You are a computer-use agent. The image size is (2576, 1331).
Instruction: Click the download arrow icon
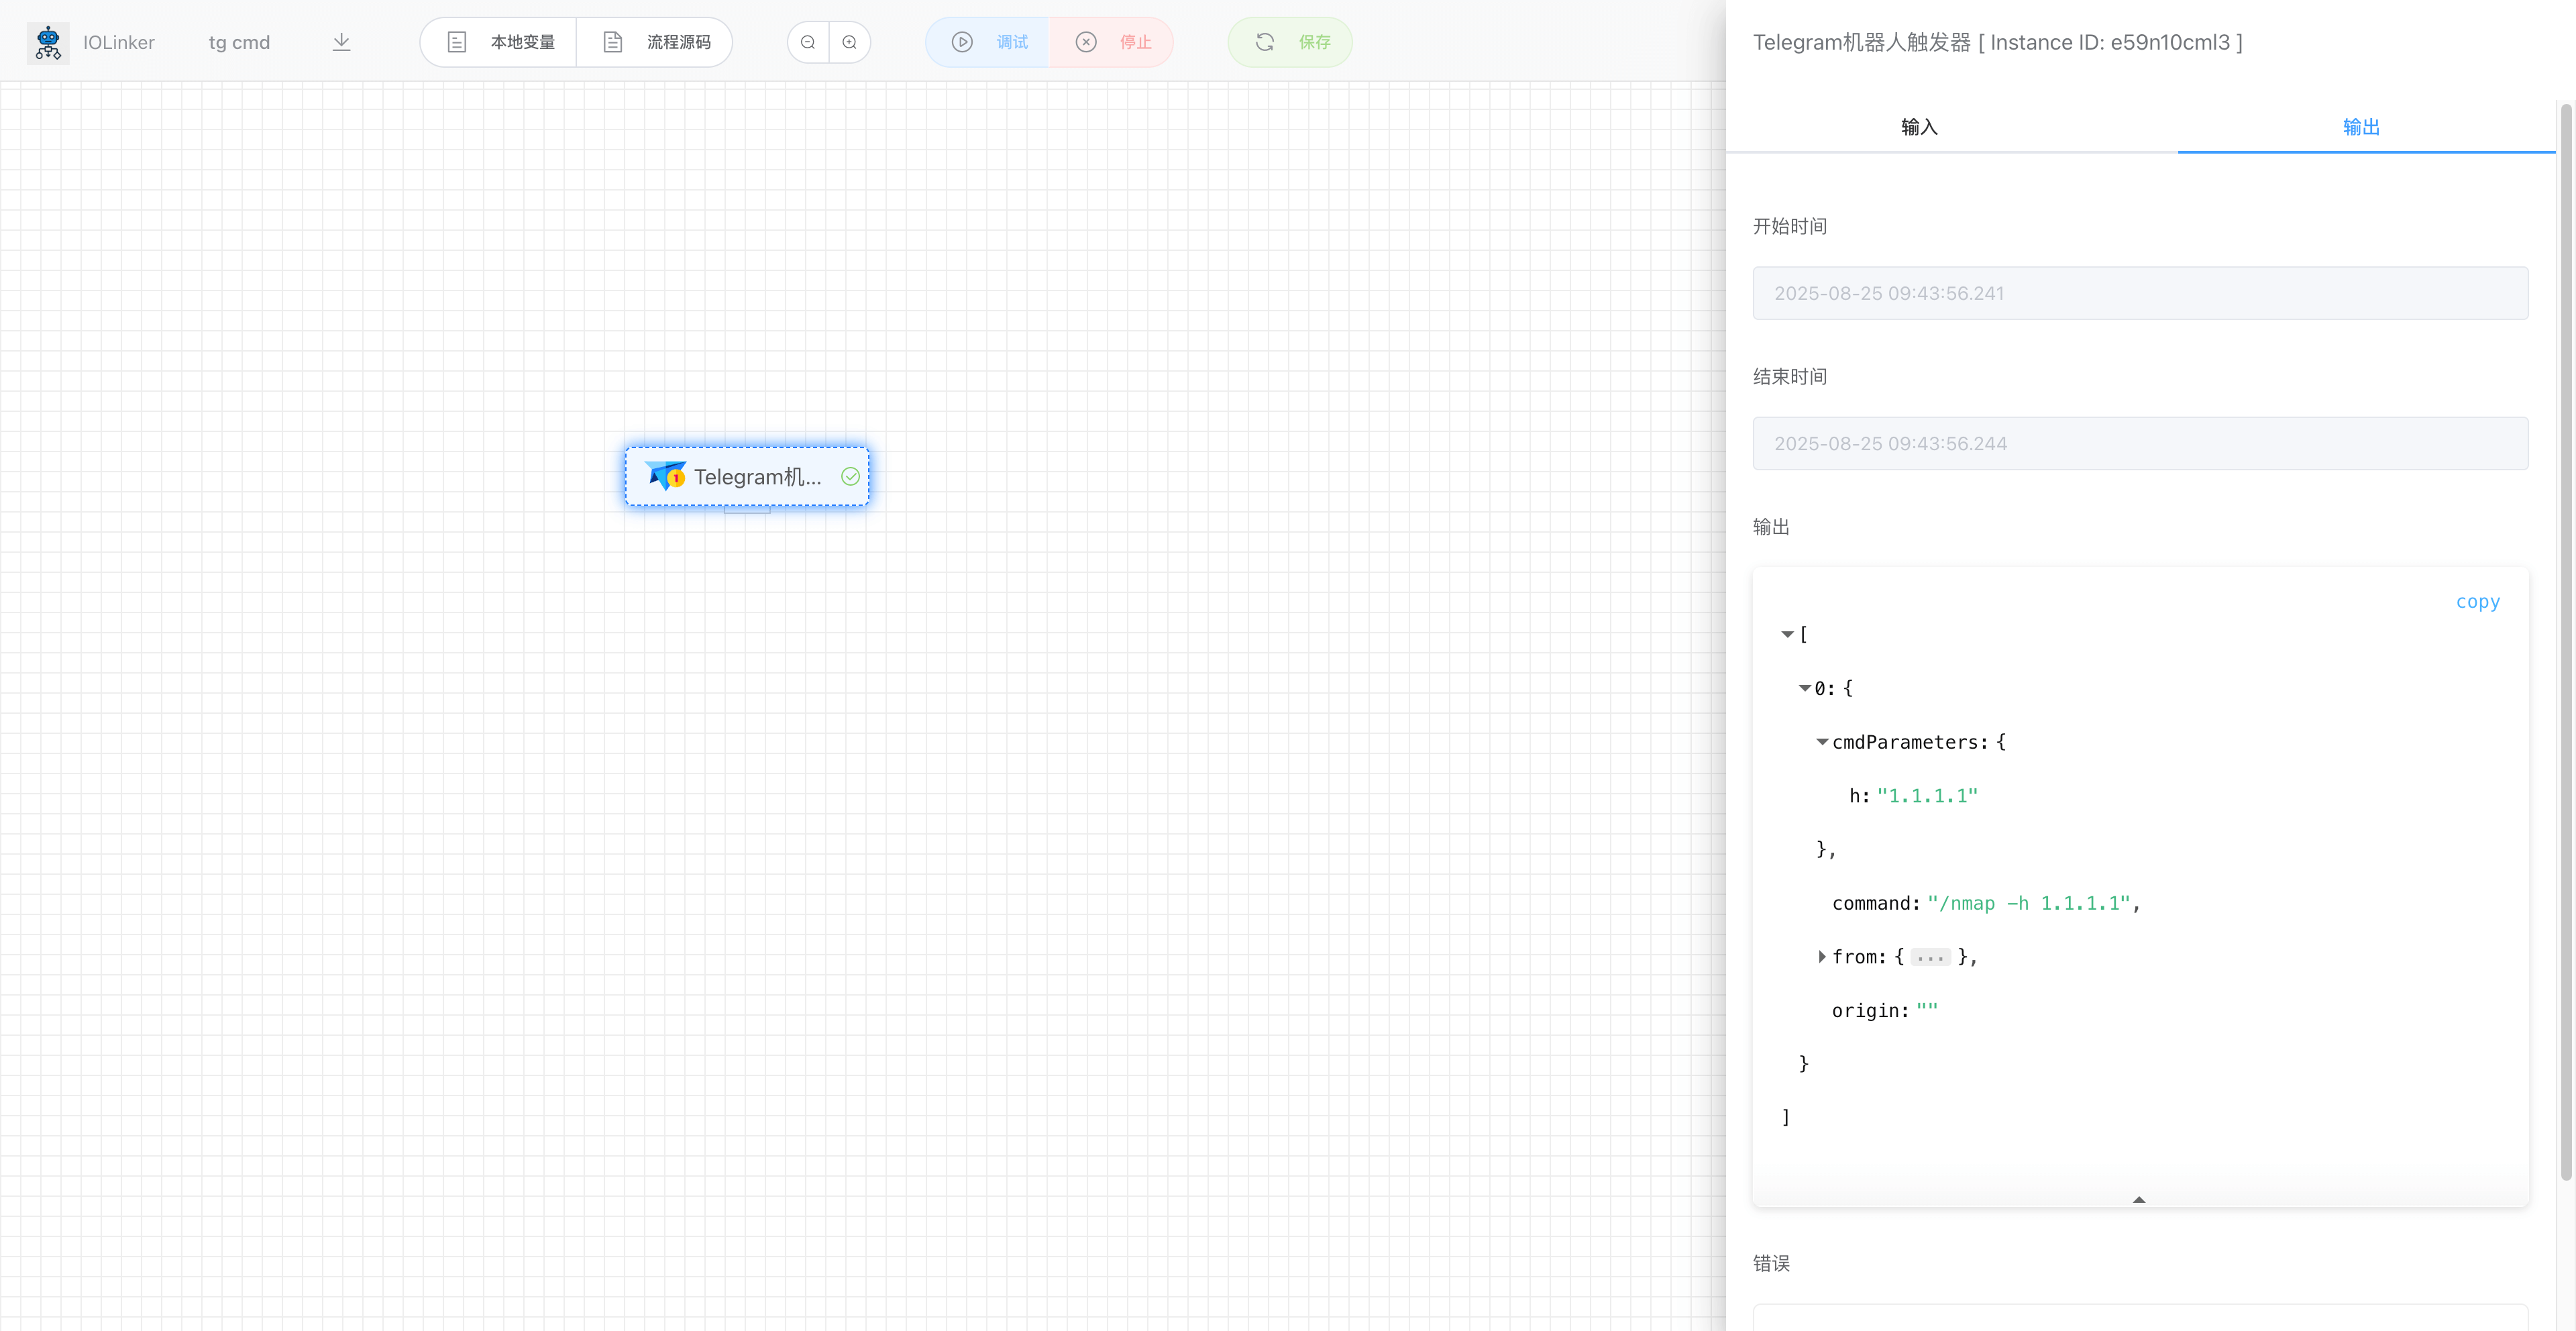[x=341, y=42]
